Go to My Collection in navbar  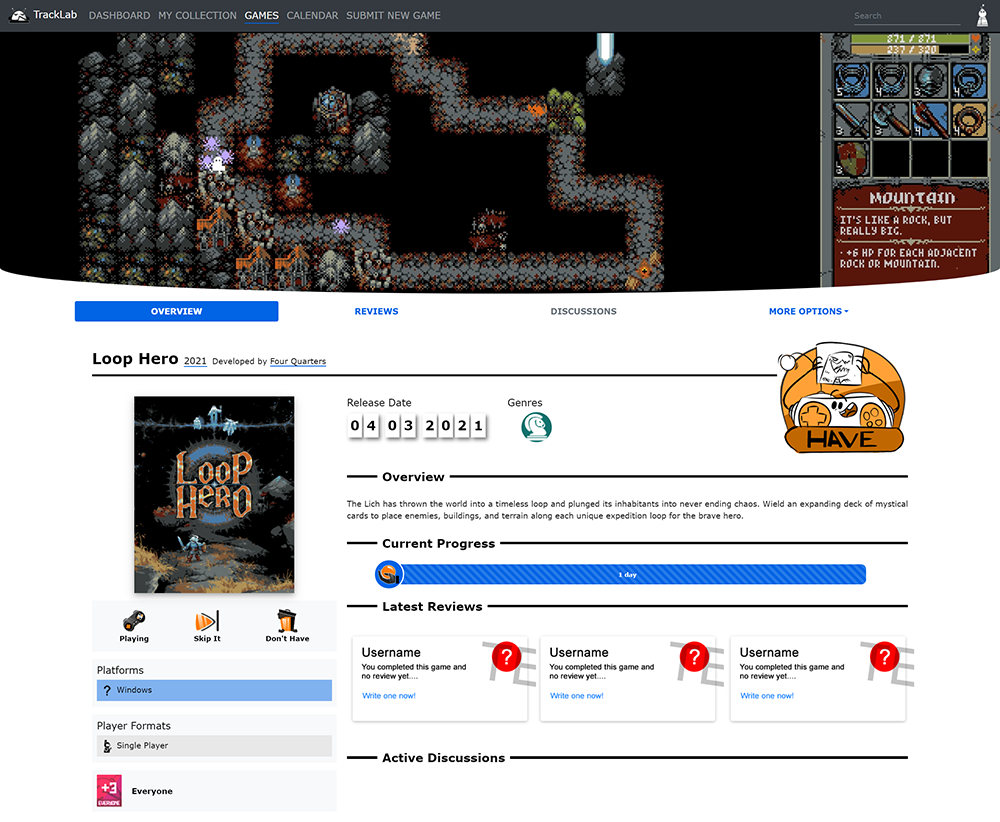point(197,16)
